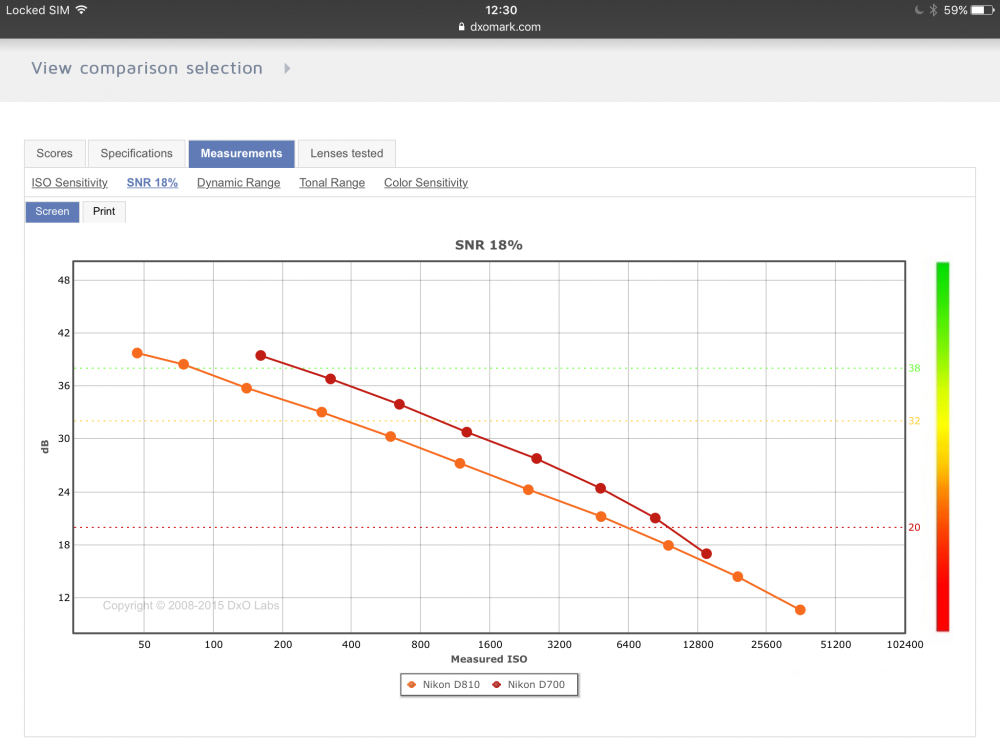Click the first Nikon D700 data point
This screenshot has width=1000, height=750.
[x=260, y=355]
